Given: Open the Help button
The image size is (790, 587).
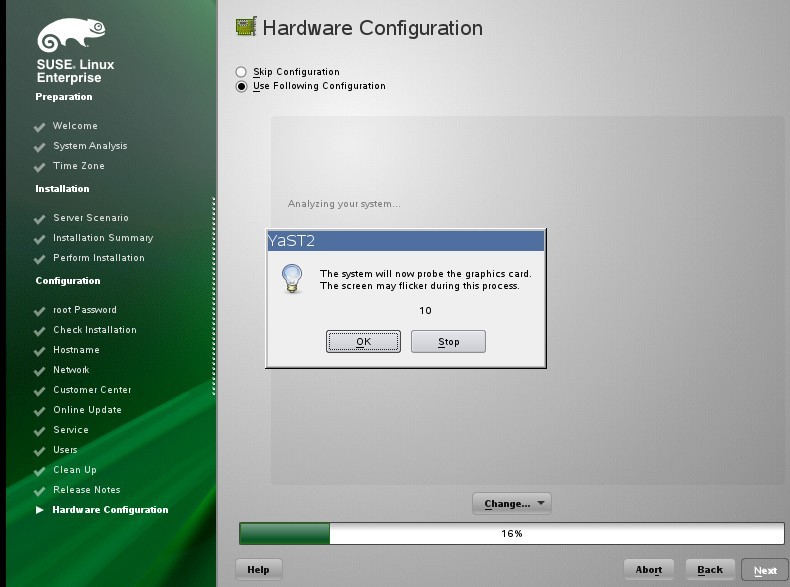Looking at the screenshot, I should (x=258, y=569).
